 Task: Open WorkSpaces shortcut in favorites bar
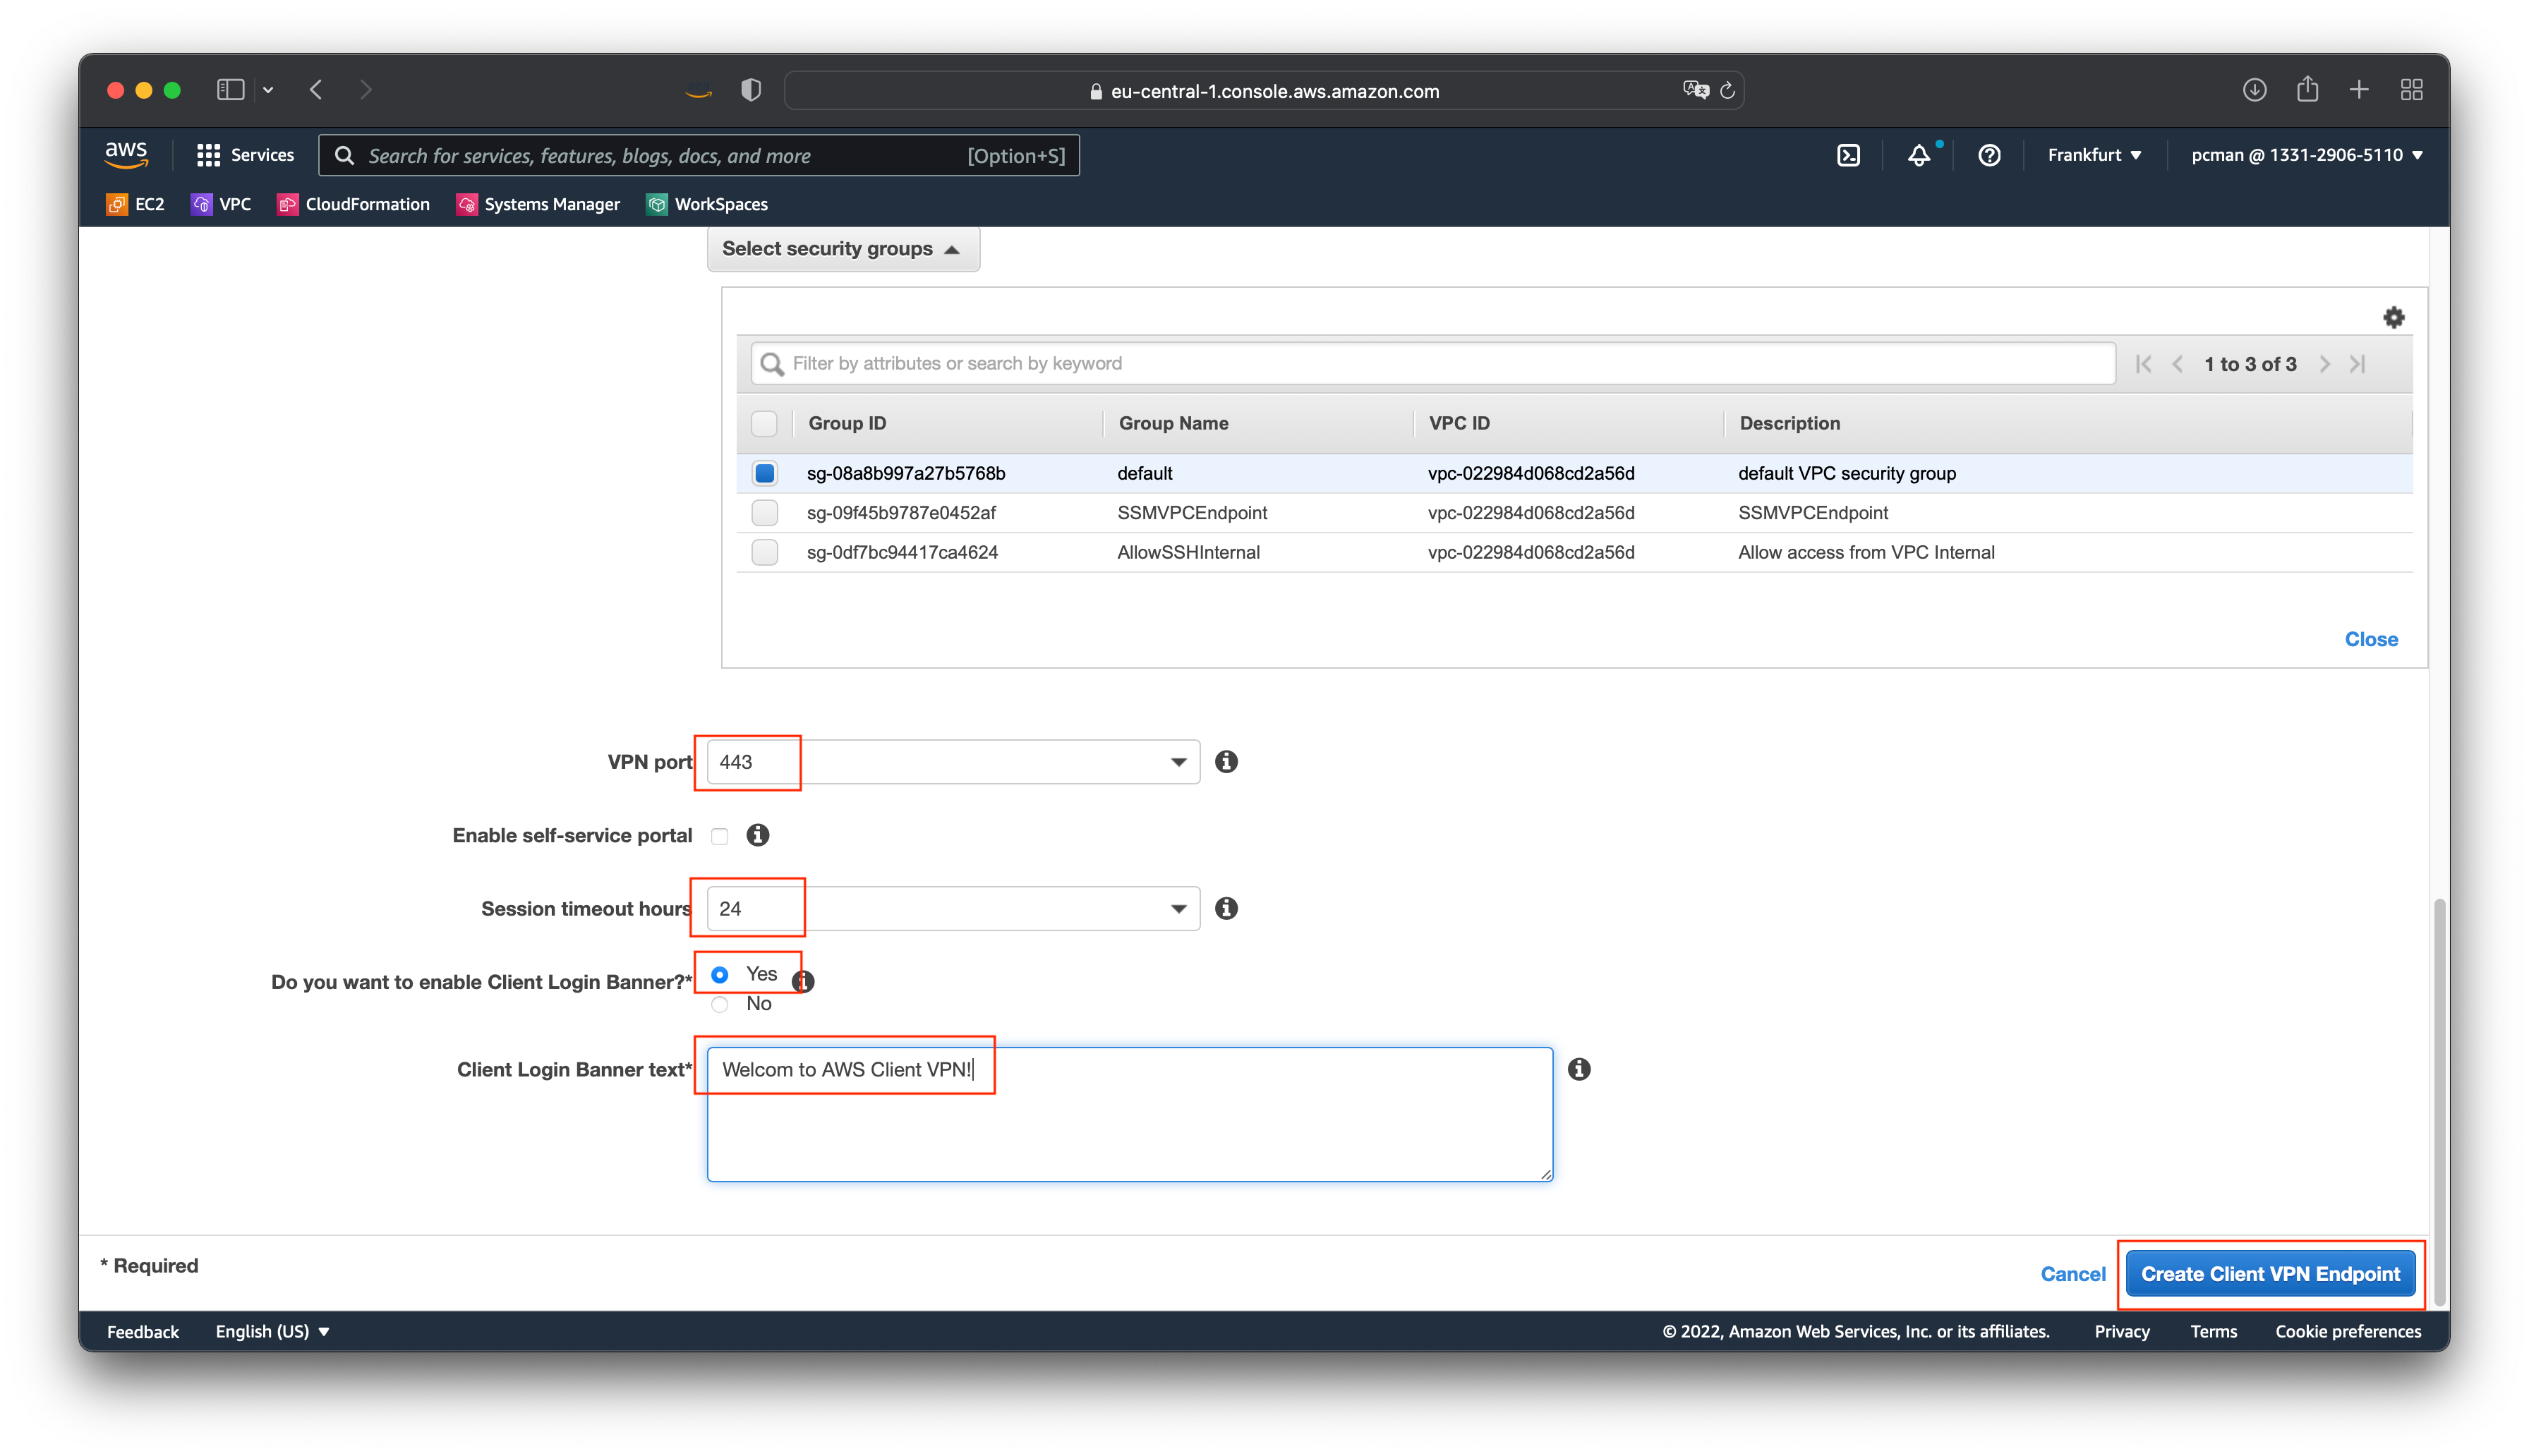[707, 204]
